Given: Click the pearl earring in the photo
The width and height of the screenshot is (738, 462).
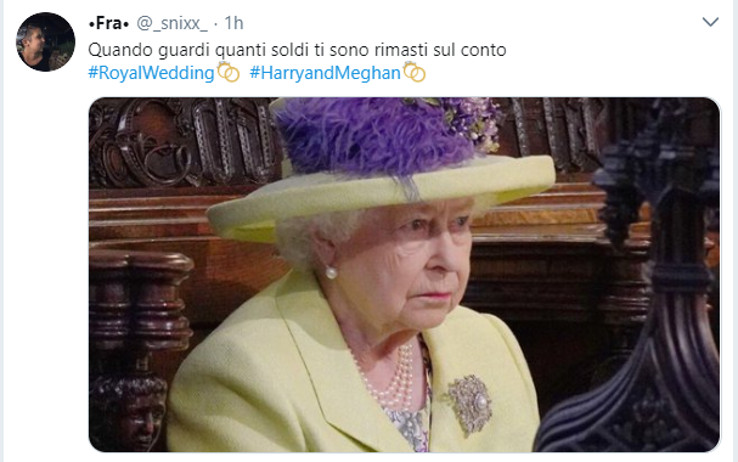Looking at the screenshot, I should (331, 272).
